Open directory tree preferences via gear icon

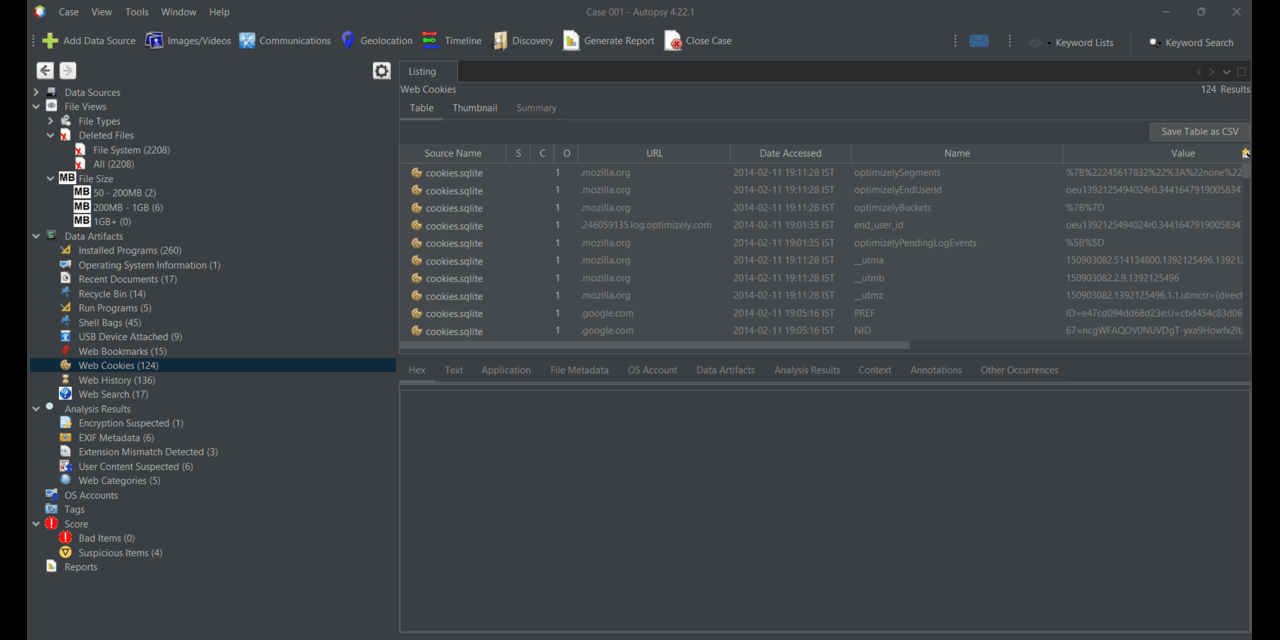click(381, 70)
